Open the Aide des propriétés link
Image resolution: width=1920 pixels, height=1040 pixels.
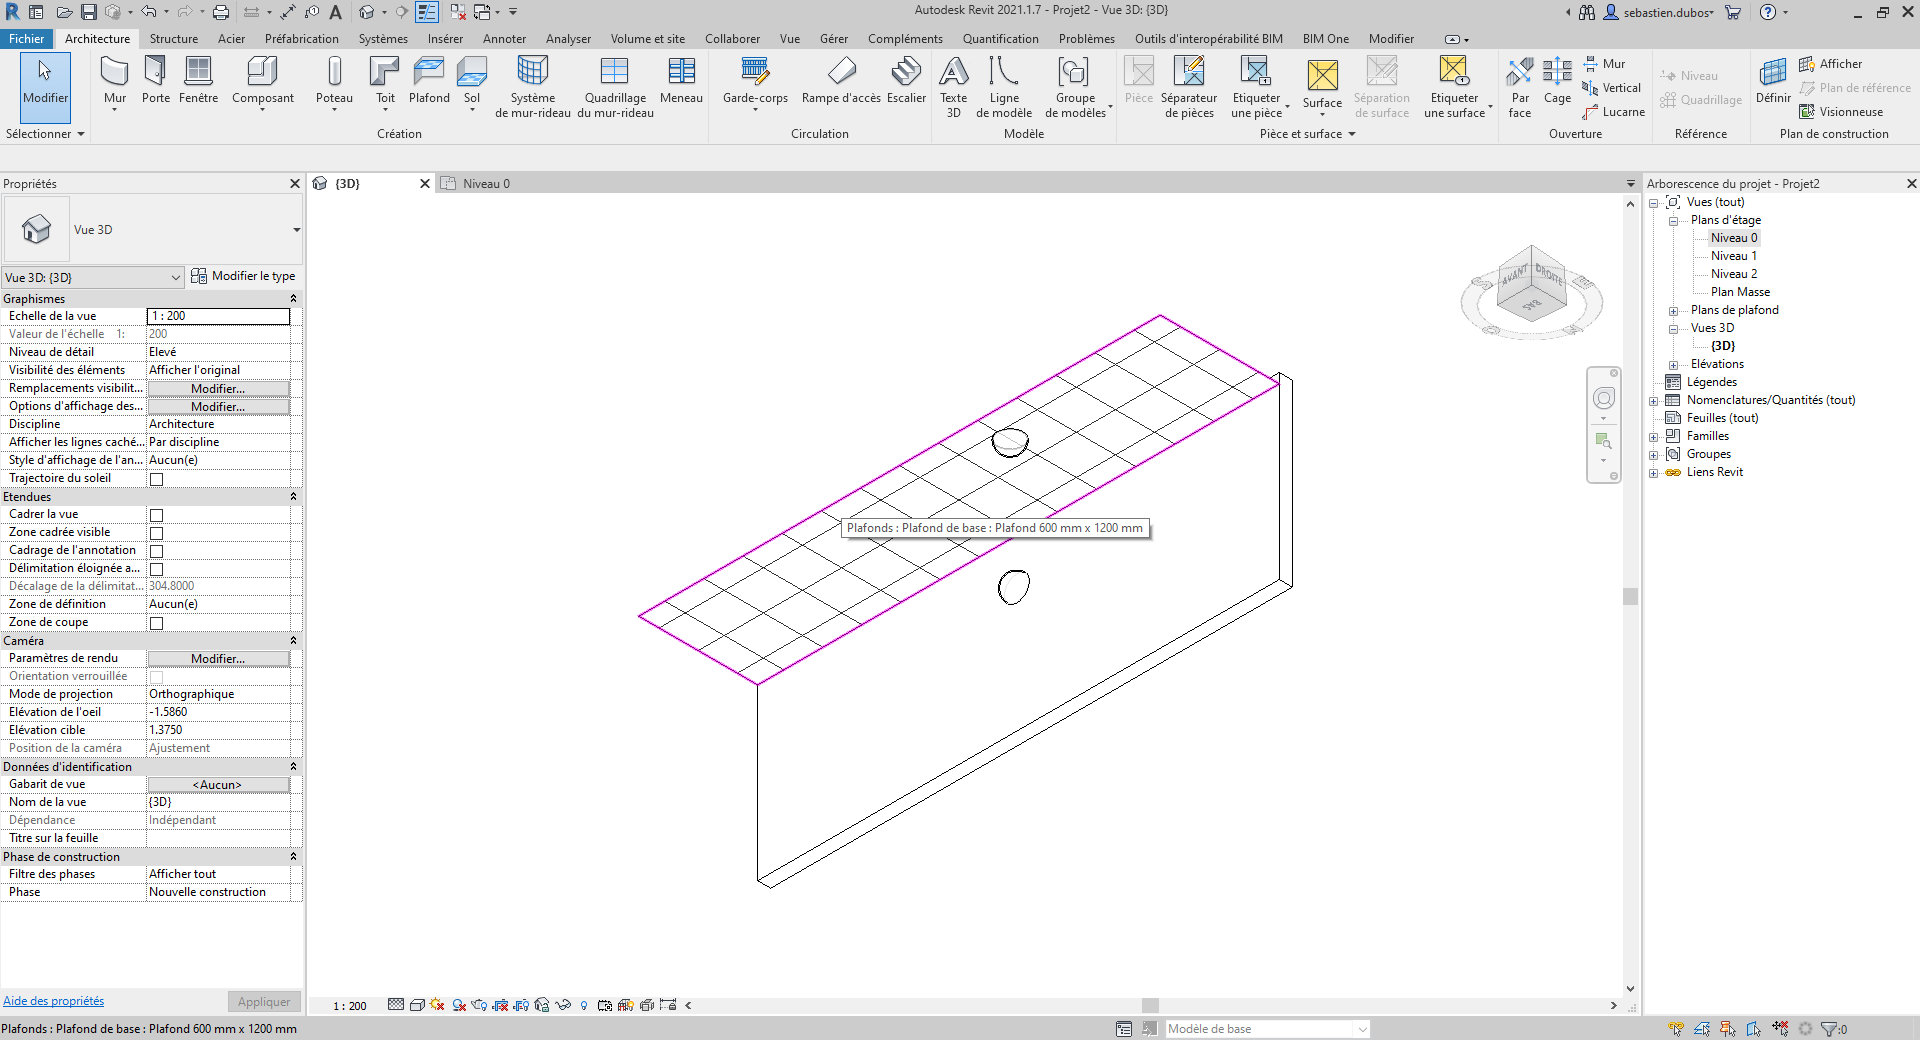pos(54,1001)
